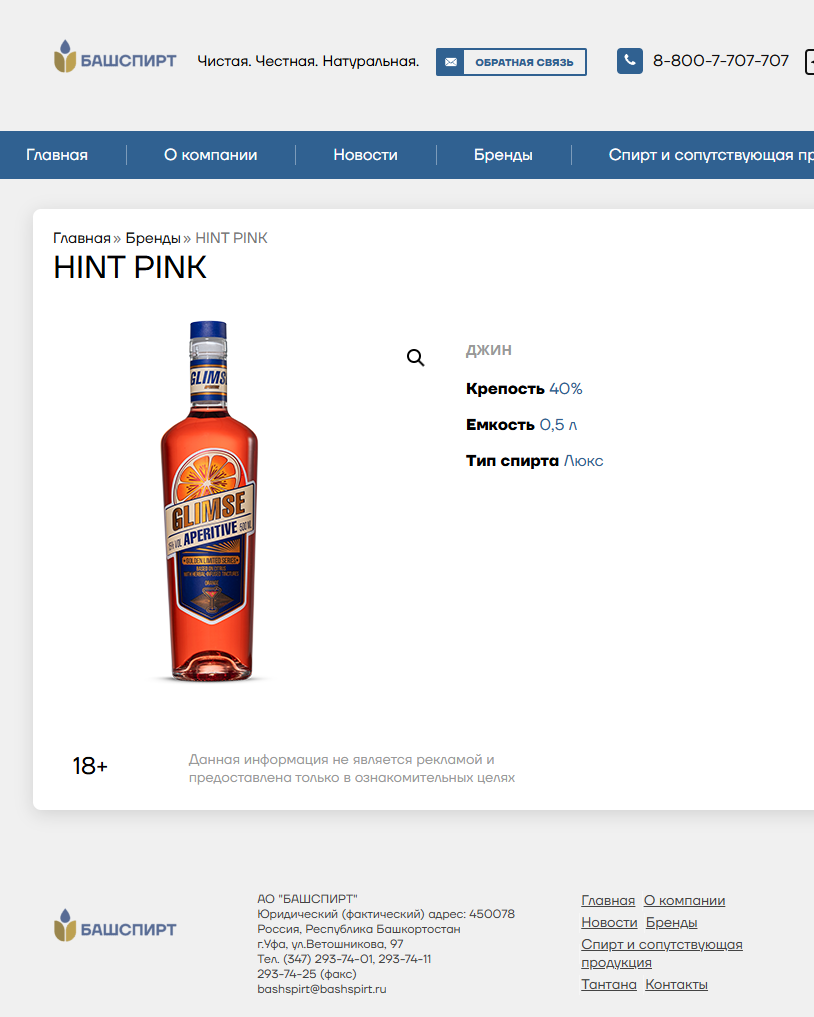
Task: Call the 8-800-7-707-707 phone number link
Action: 720,61
